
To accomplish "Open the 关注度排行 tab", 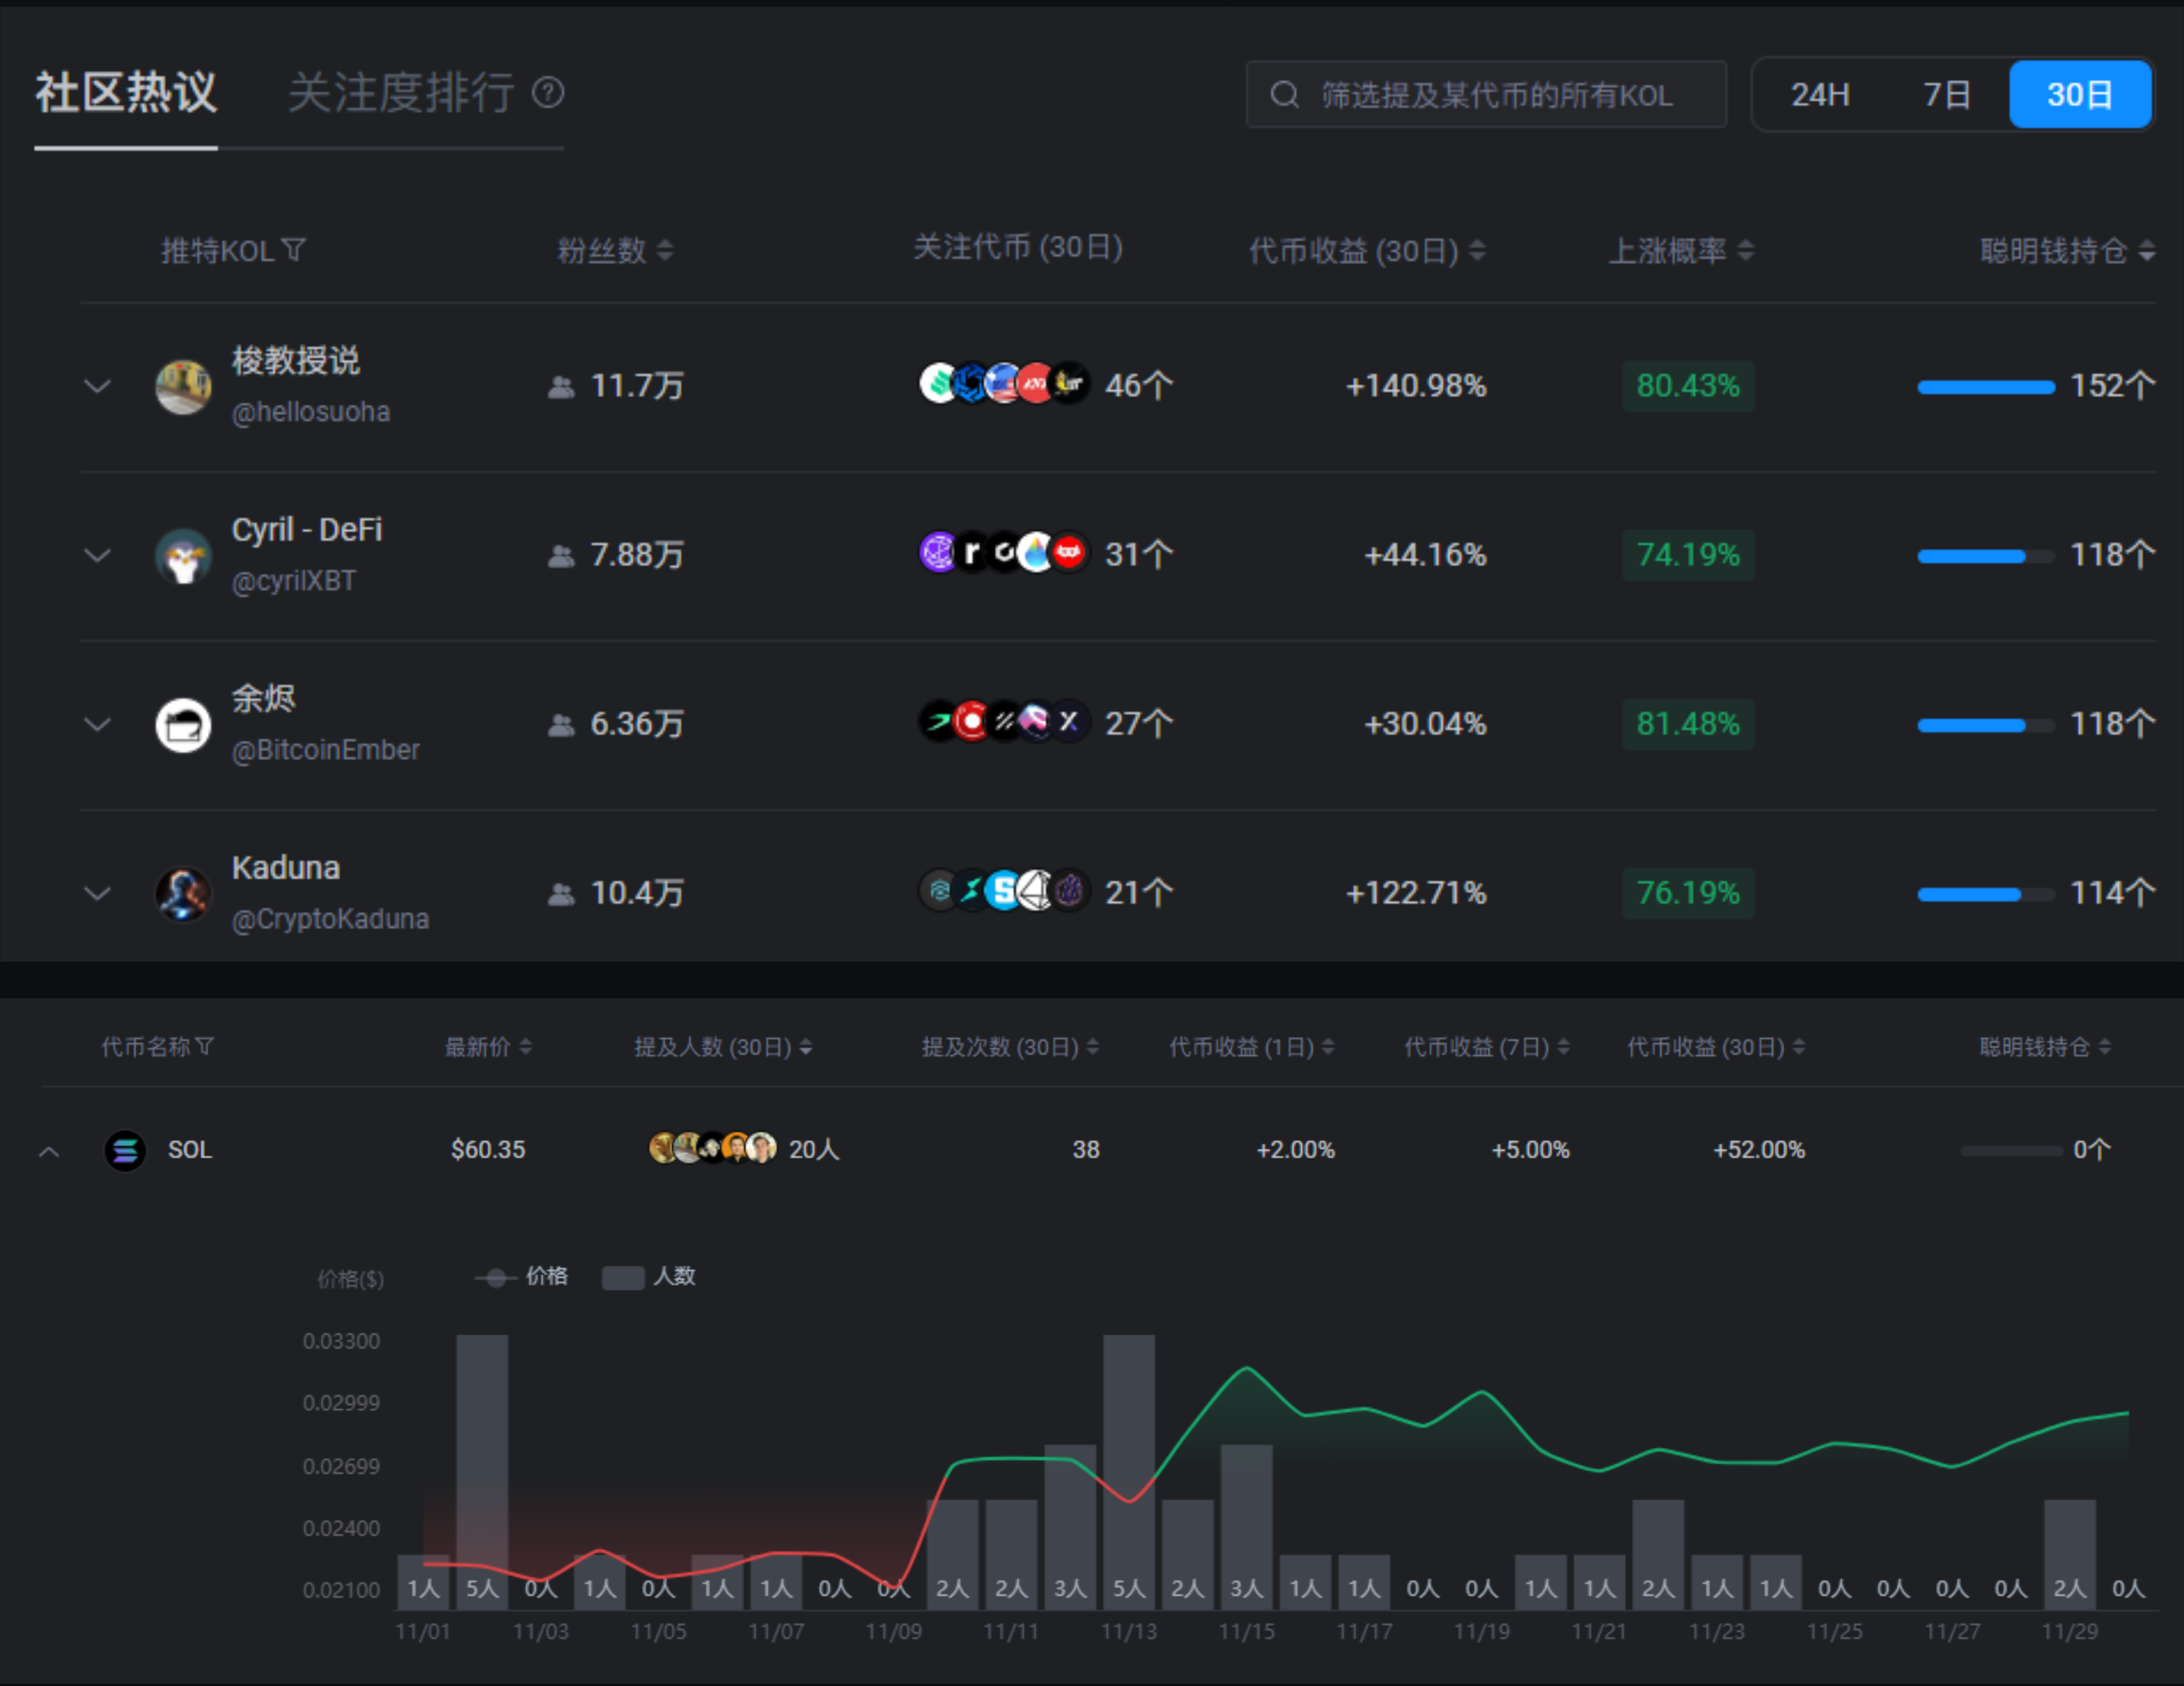I will (x=400, y=93).
